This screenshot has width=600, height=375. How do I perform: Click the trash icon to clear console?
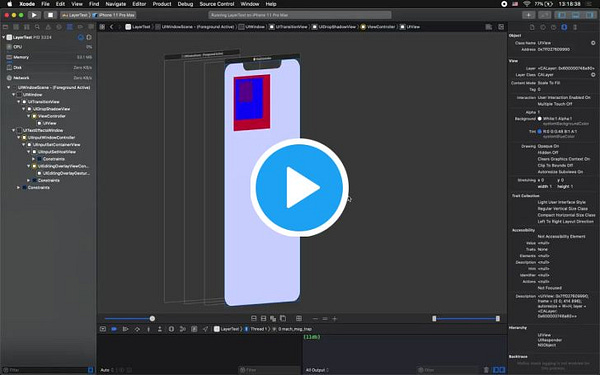coord(486,370)
